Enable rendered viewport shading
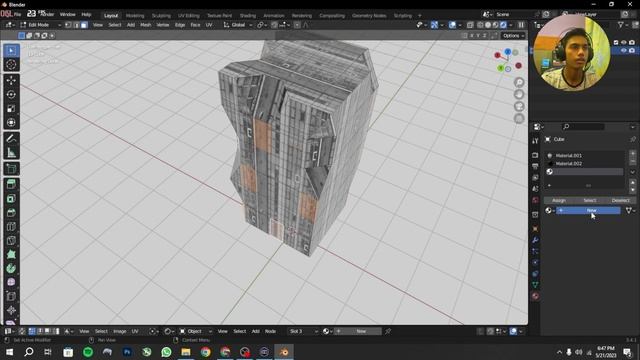This screenshot has height=360, width=640. 503,25
